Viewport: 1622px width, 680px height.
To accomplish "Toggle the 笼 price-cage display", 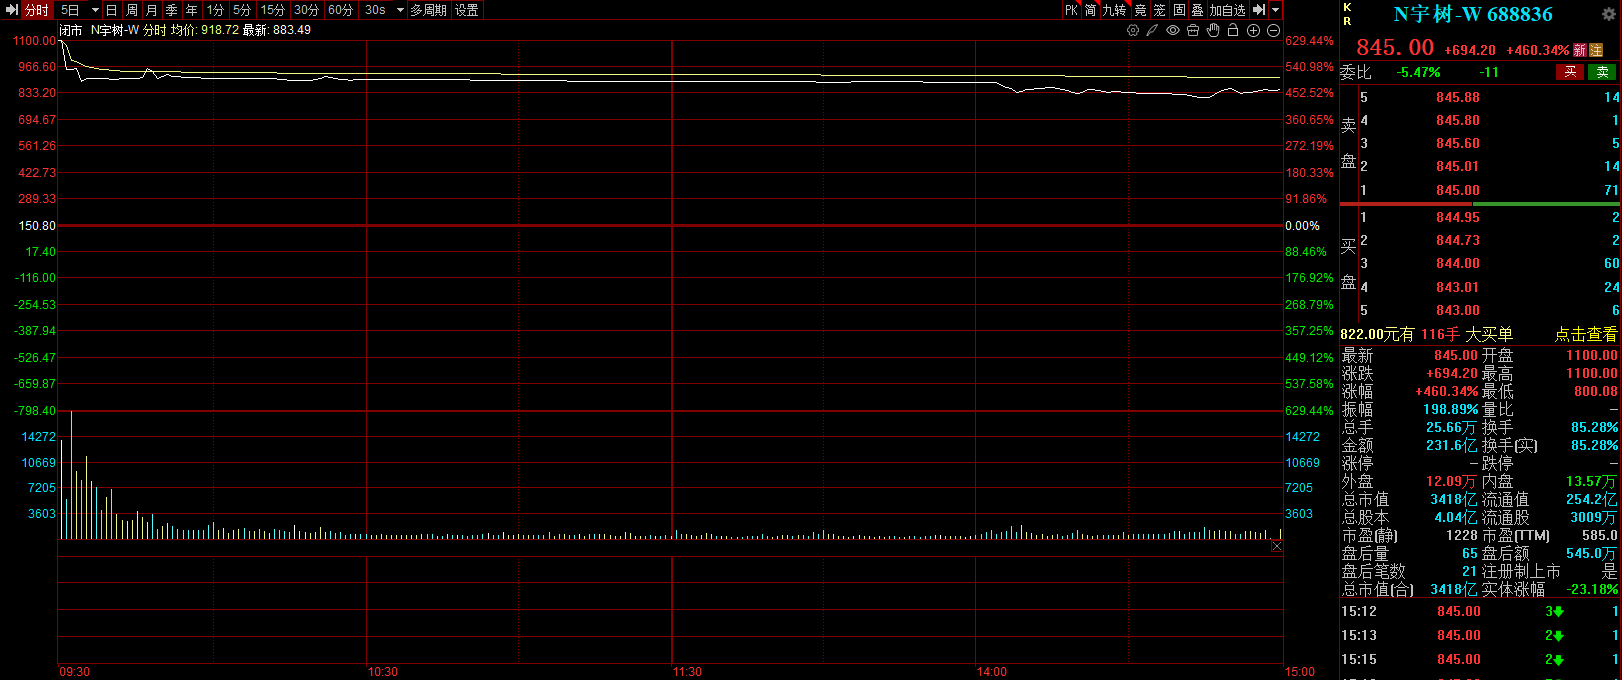I will pos(1159,10).
